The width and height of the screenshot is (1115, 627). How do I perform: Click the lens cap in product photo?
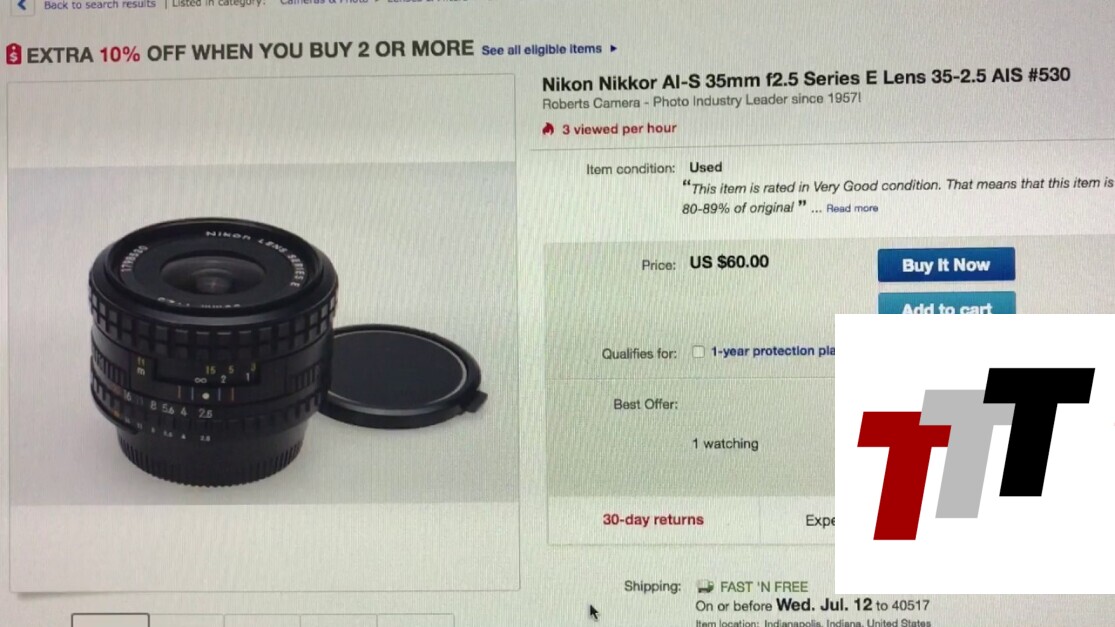coord(402,376)
